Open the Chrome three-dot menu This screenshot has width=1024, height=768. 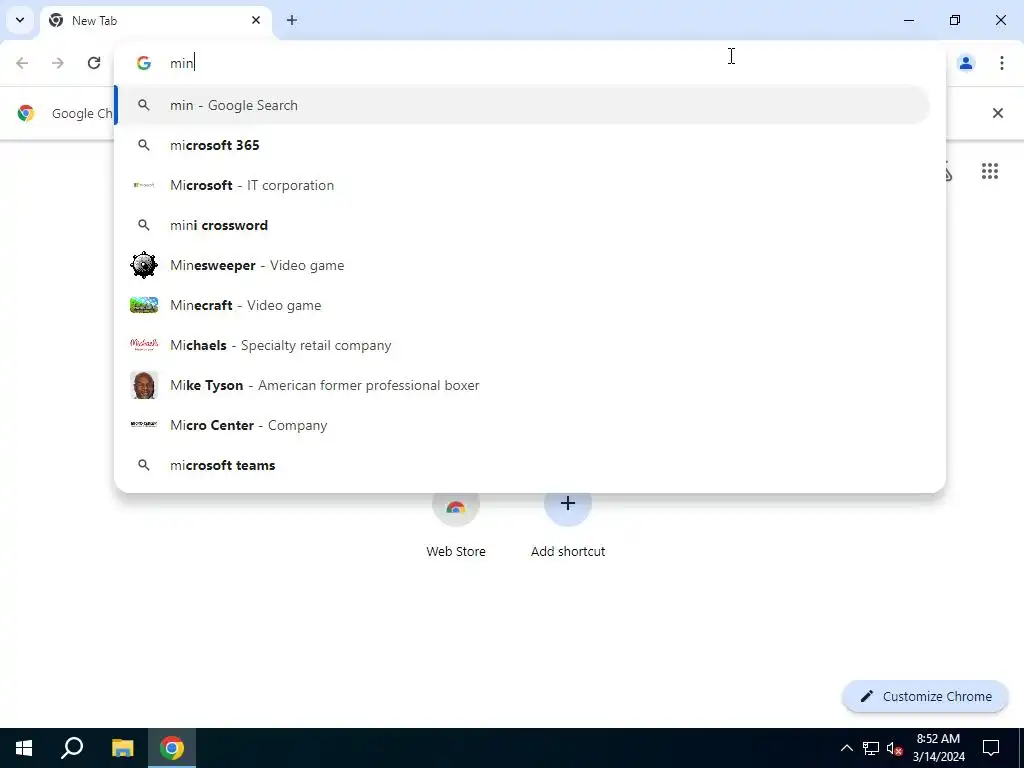[x=1002, y=63]
